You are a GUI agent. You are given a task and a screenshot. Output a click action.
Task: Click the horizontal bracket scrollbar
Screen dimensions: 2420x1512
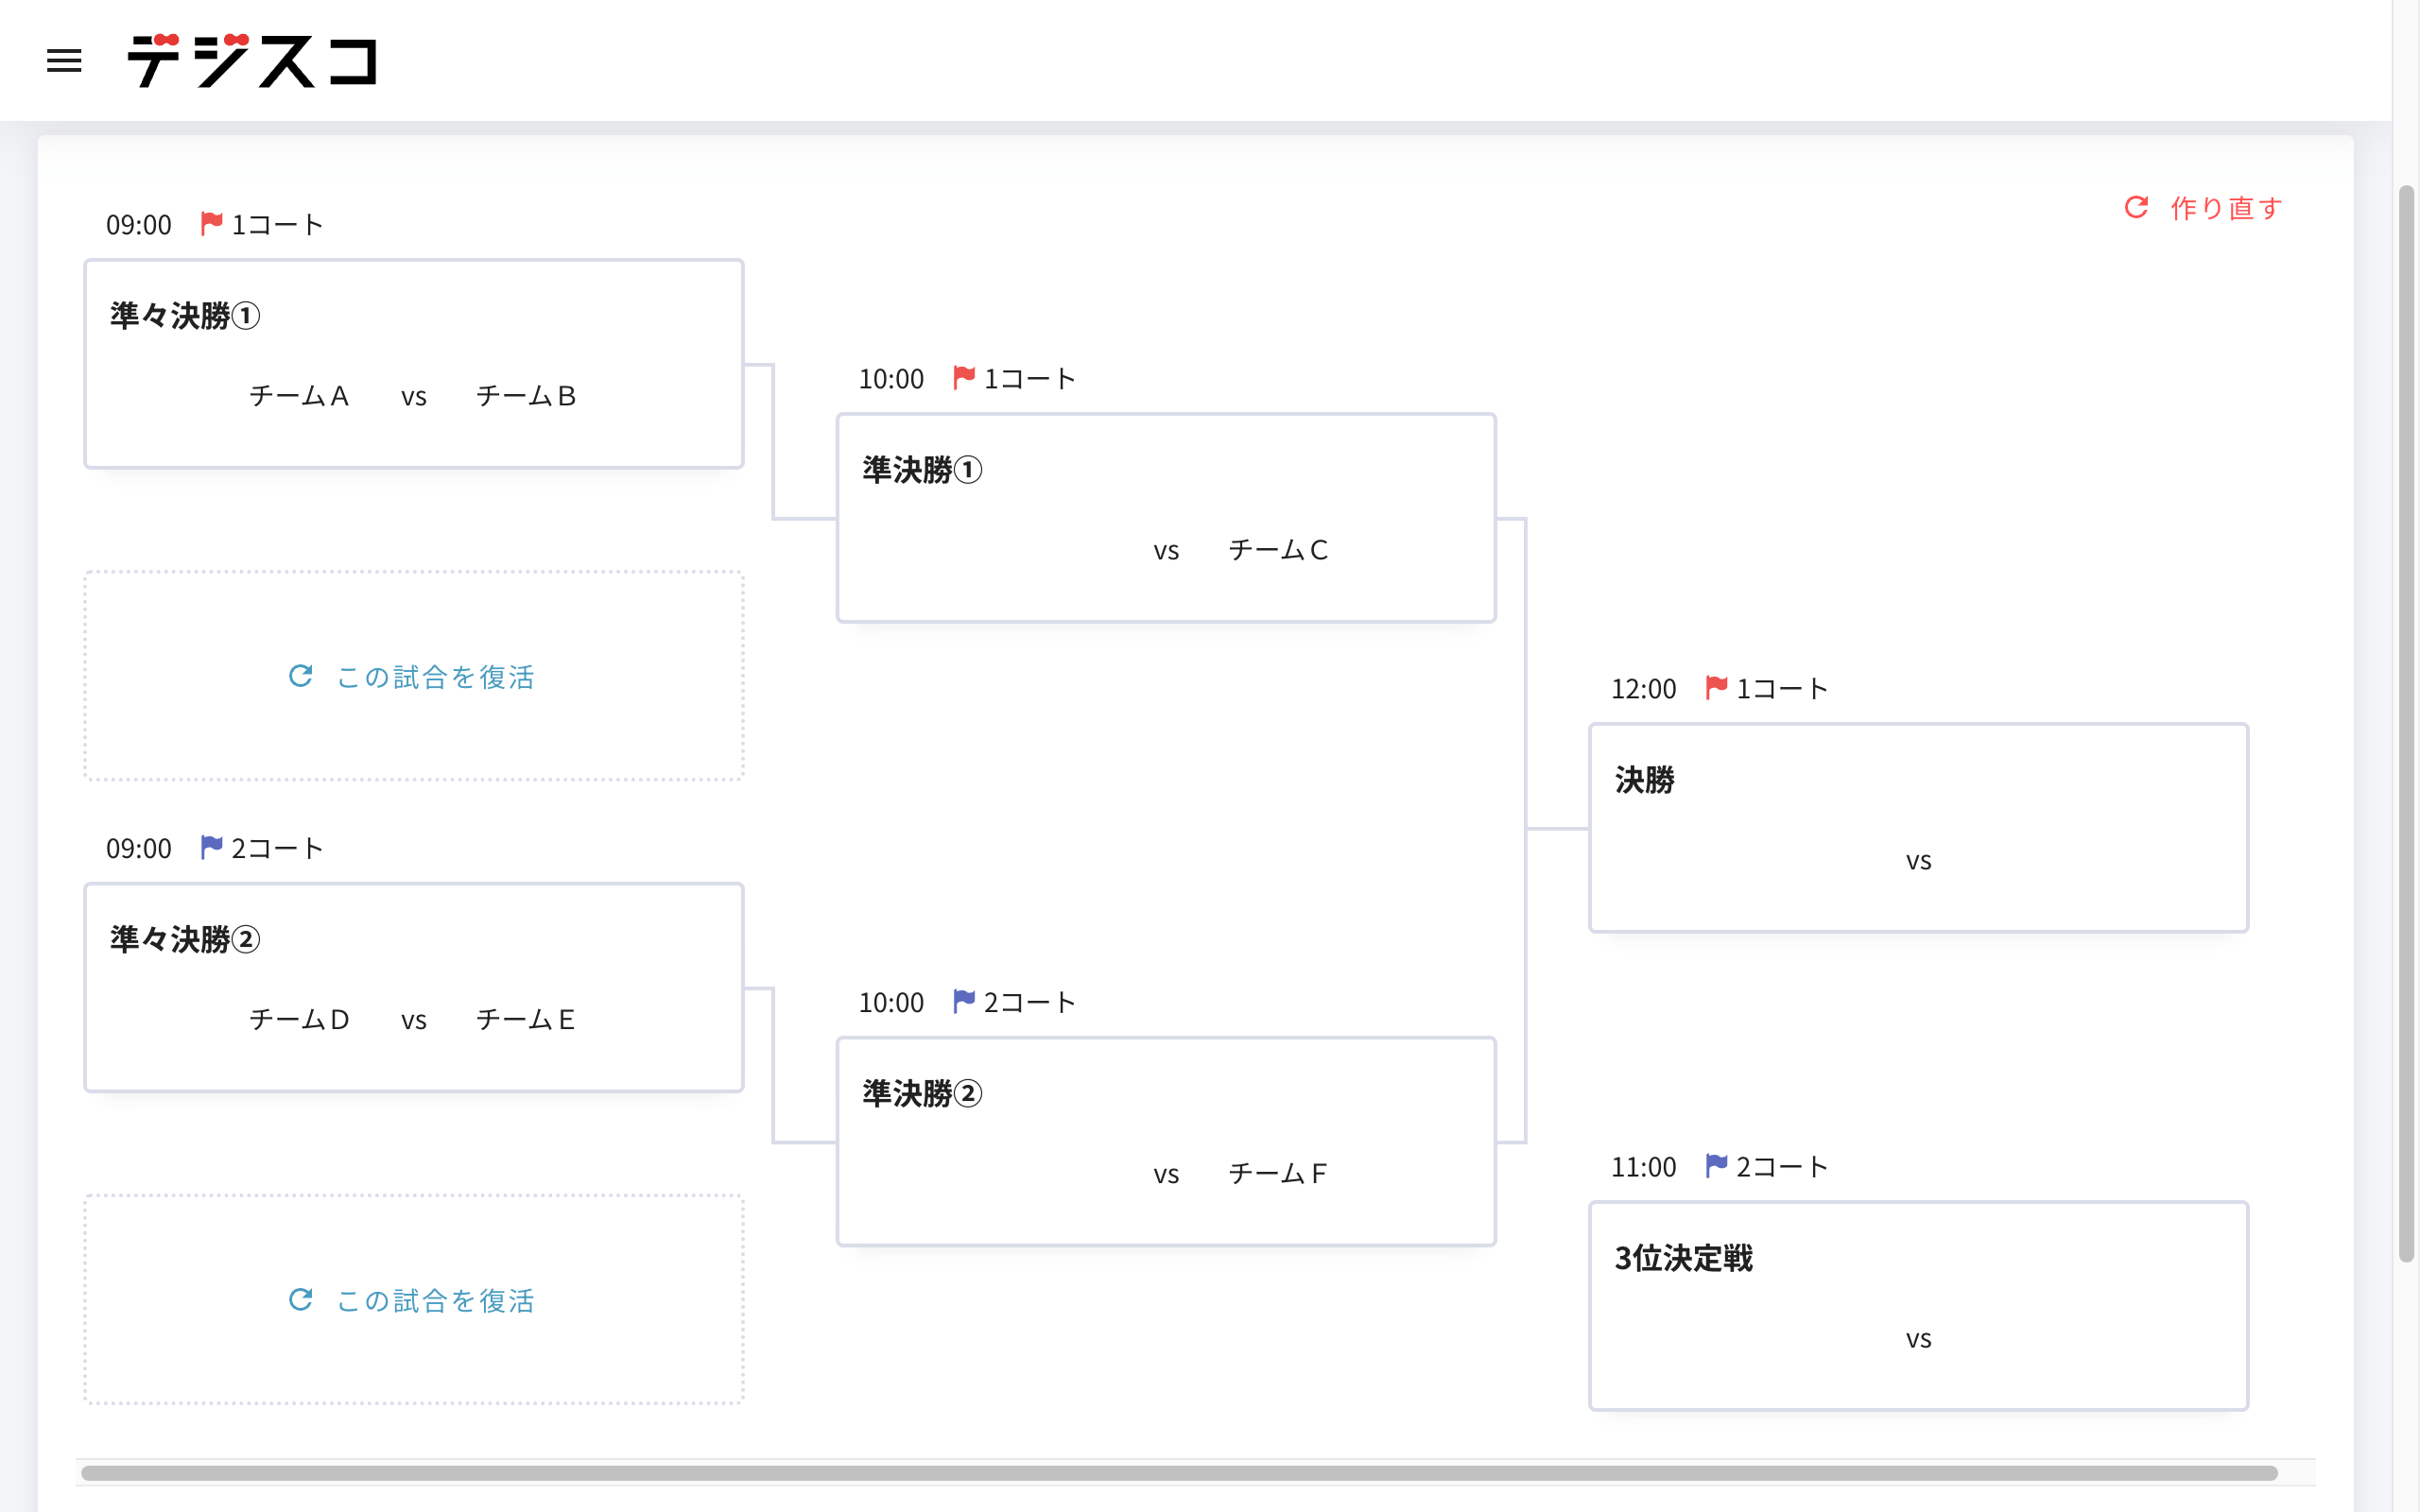[1179, 1473]
